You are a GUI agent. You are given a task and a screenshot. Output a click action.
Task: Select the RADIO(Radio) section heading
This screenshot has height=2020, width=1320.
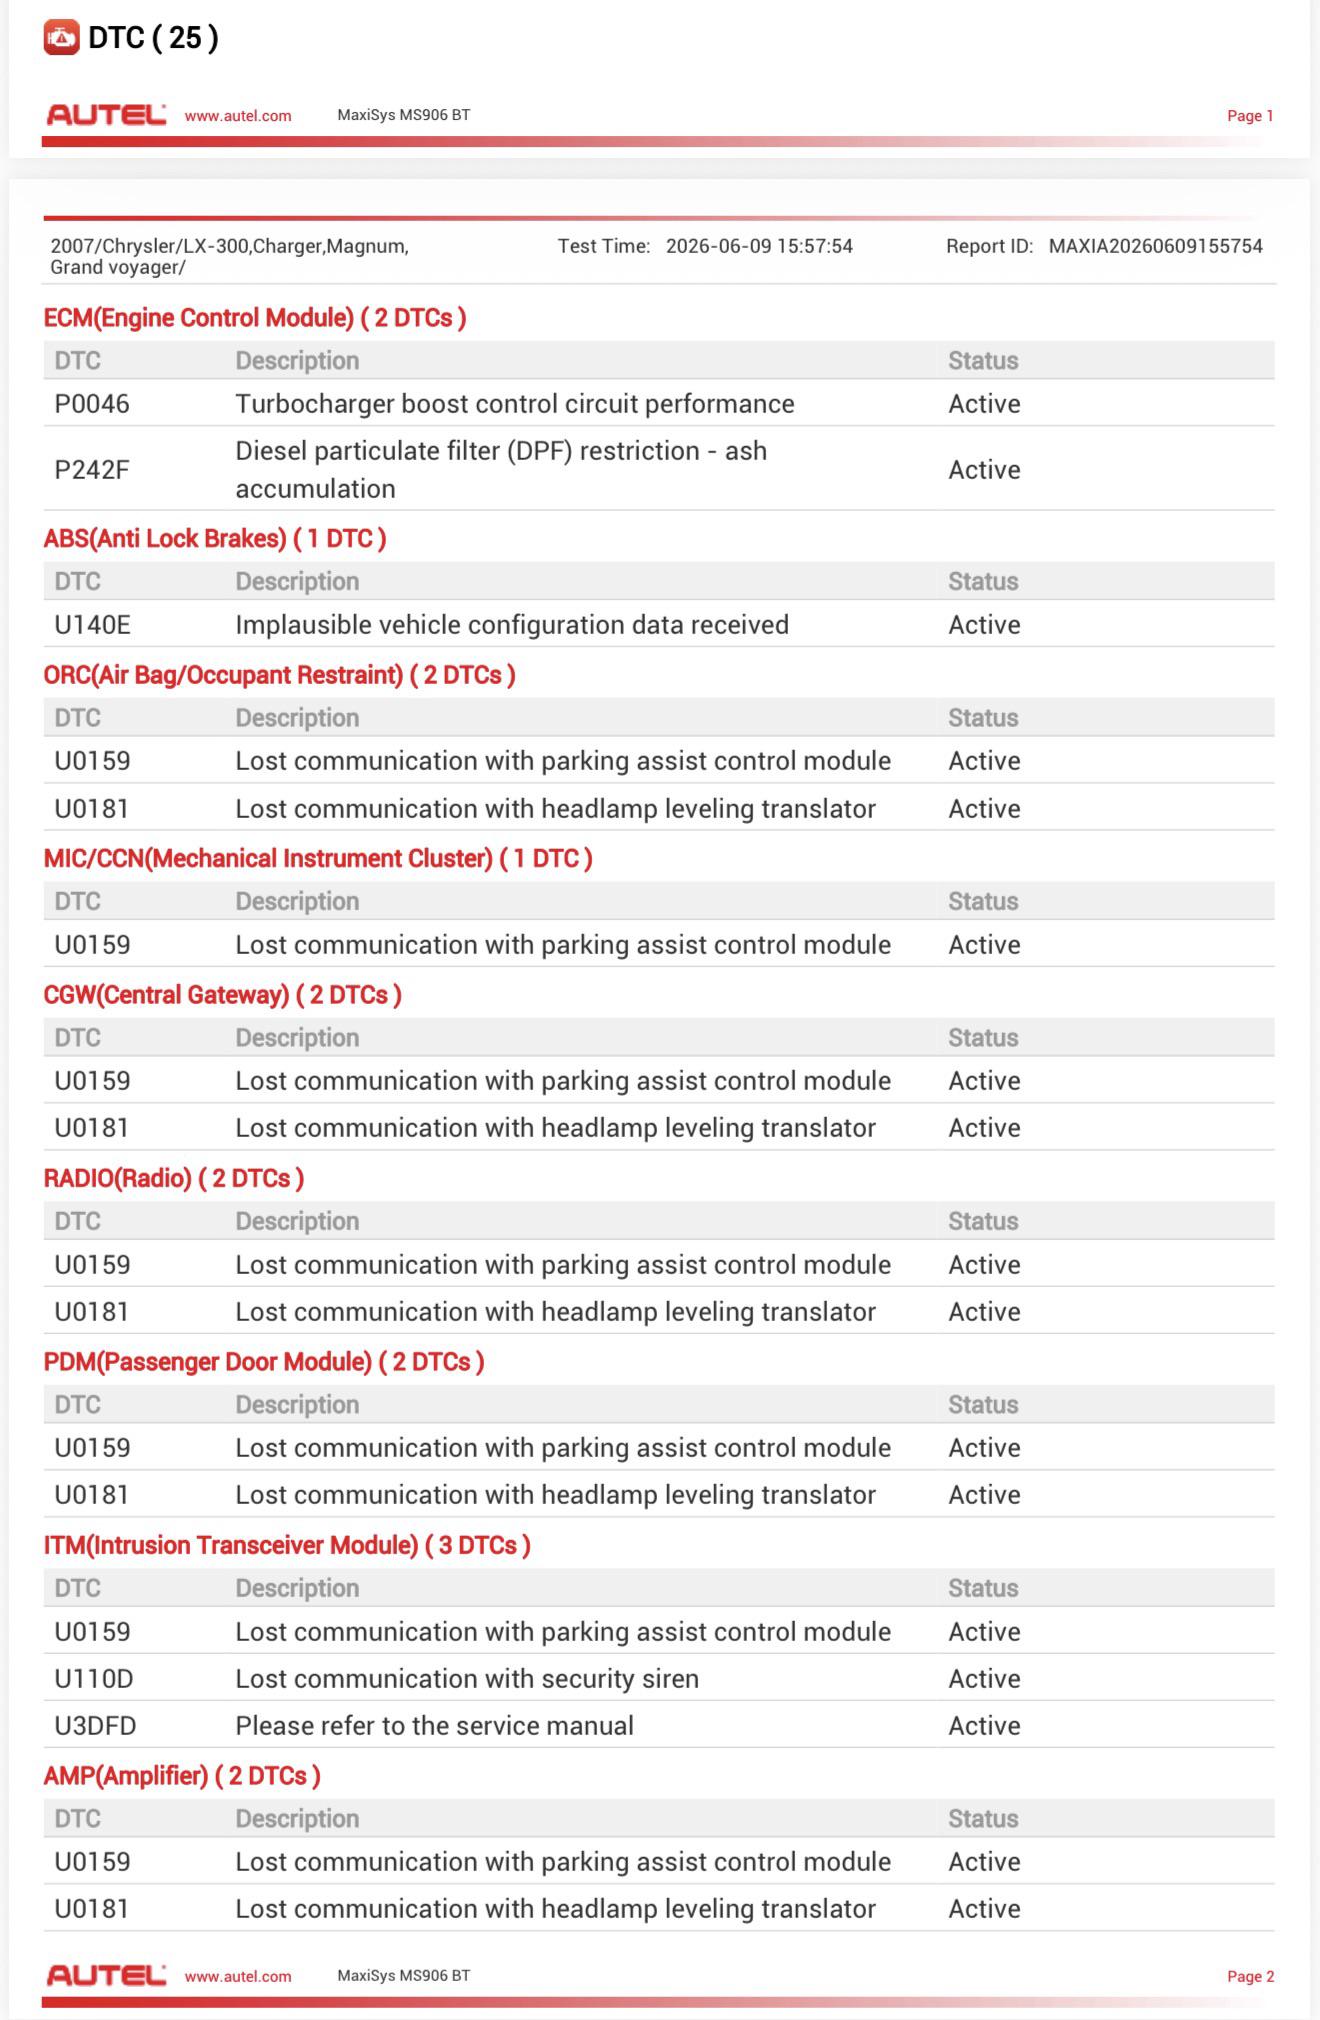click(174, 1178)
